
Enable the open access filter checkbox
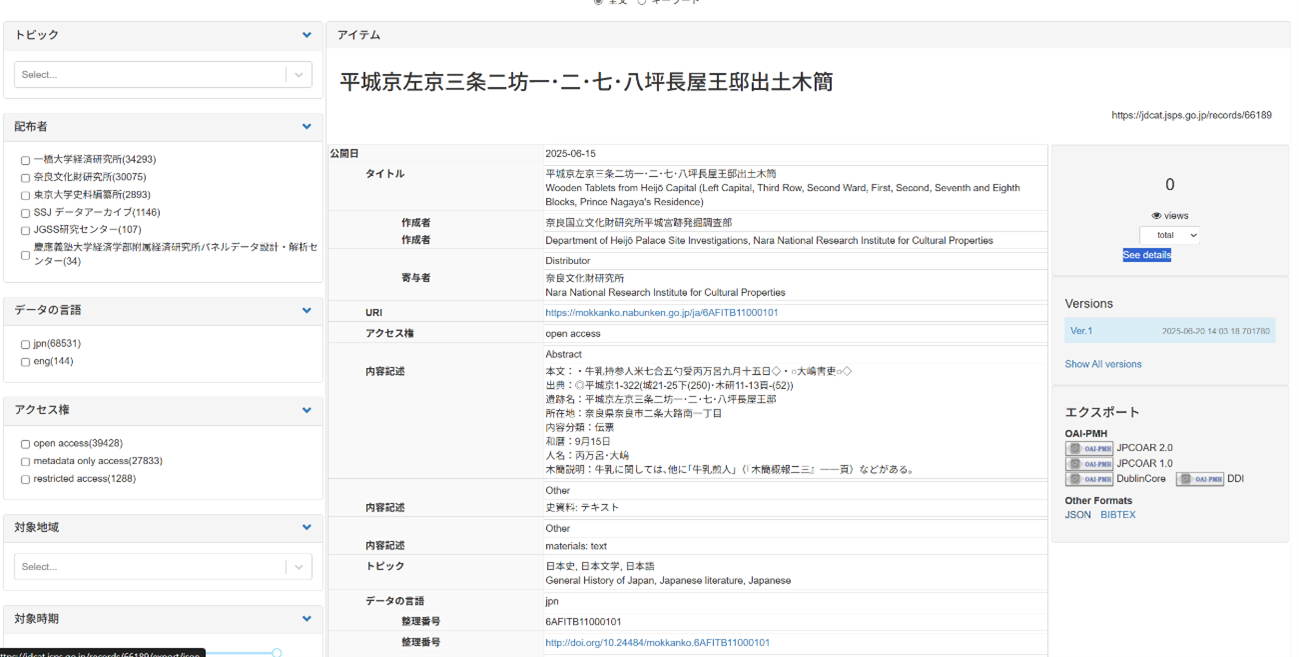(25, 444)
